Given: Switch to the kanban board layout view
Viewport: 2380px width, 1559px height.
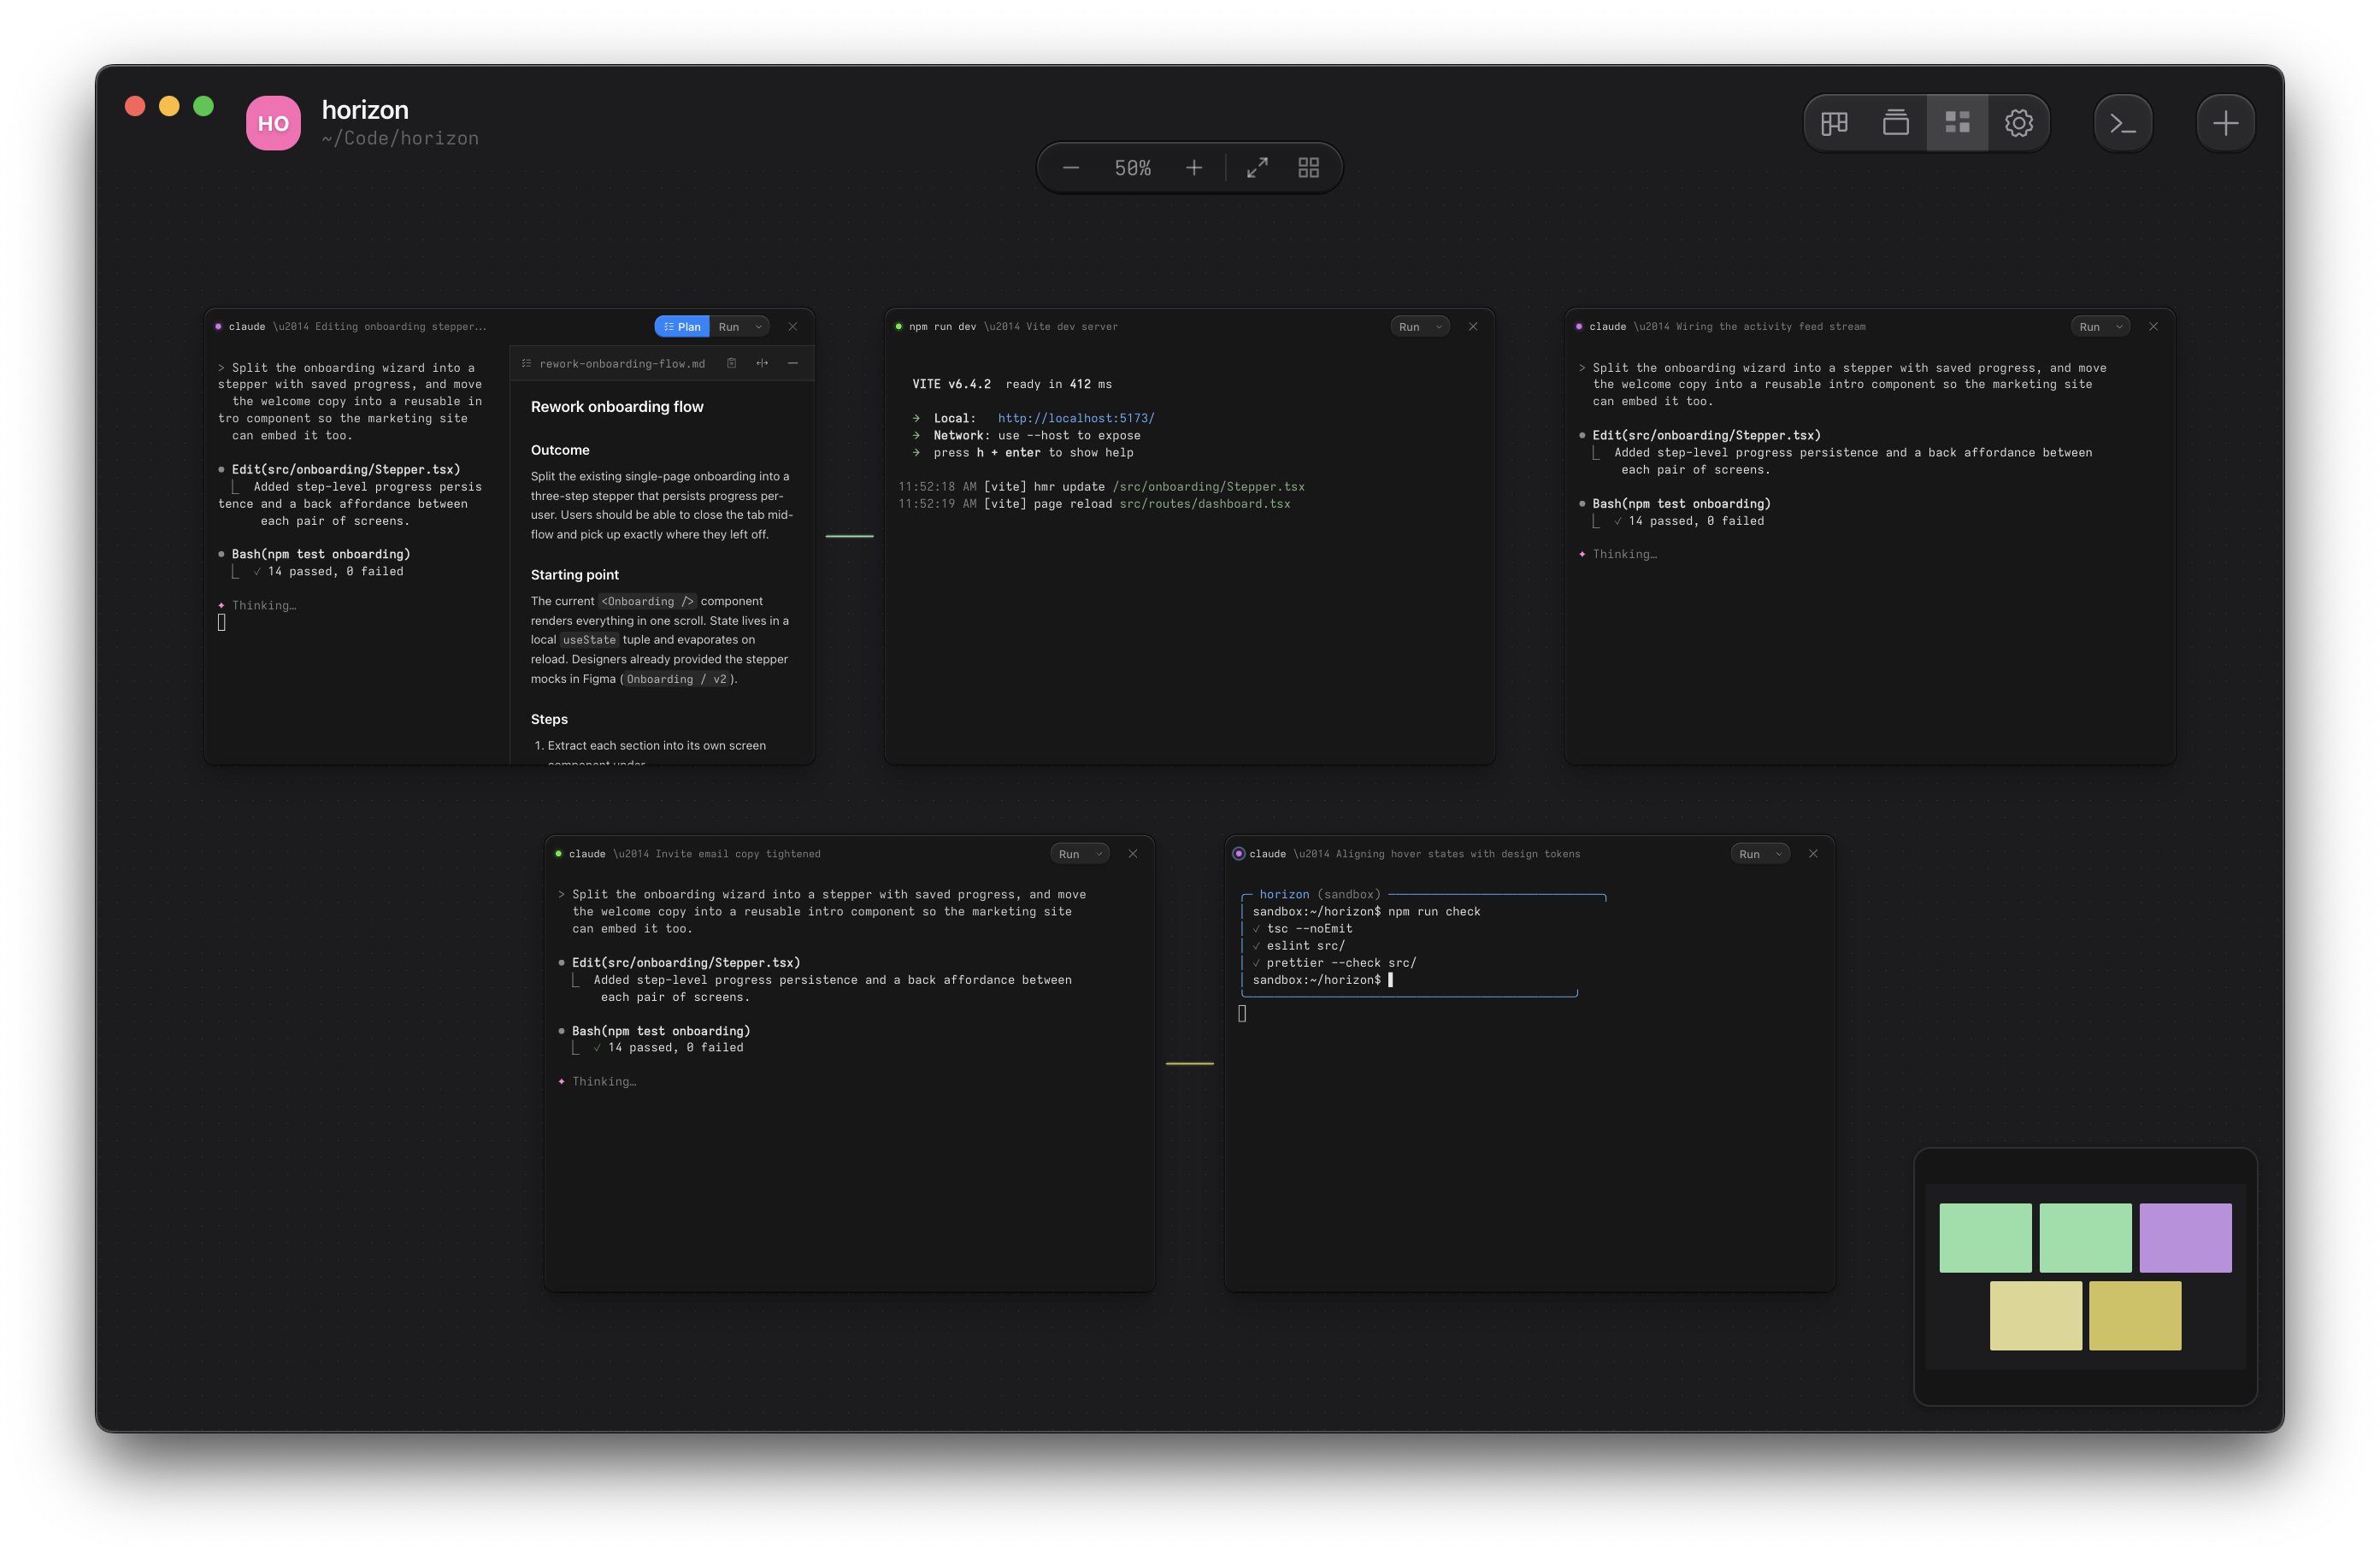Looking at the screenshot, I should pyautogui.click(x=1834, y=123).
